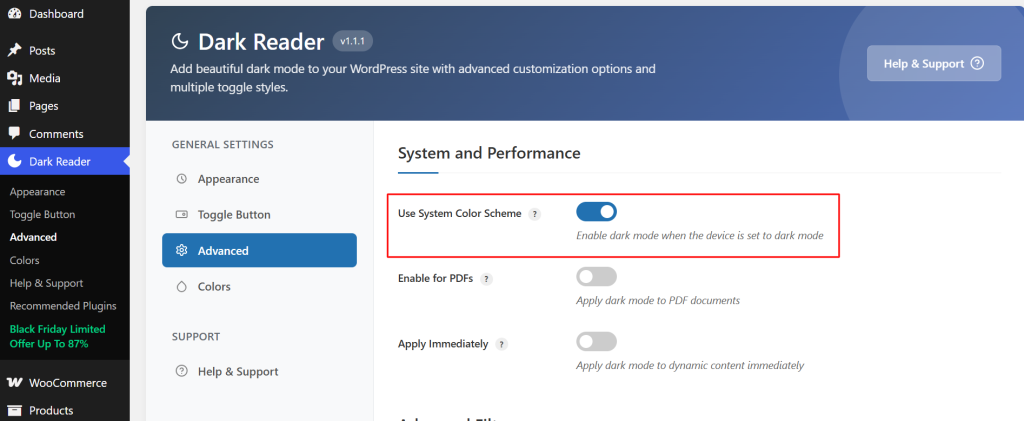The width and height of the screenshot is (1024, 421).
Task: Click the Advanced gear icon
Action: (x=182, y=251)
